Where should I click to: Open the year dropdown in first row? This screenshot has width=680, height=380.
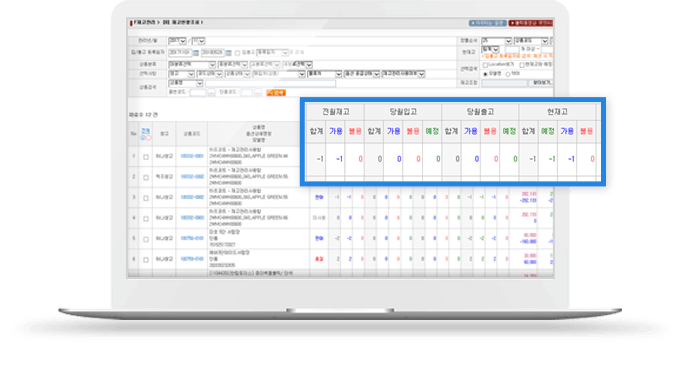click(177, 41)
